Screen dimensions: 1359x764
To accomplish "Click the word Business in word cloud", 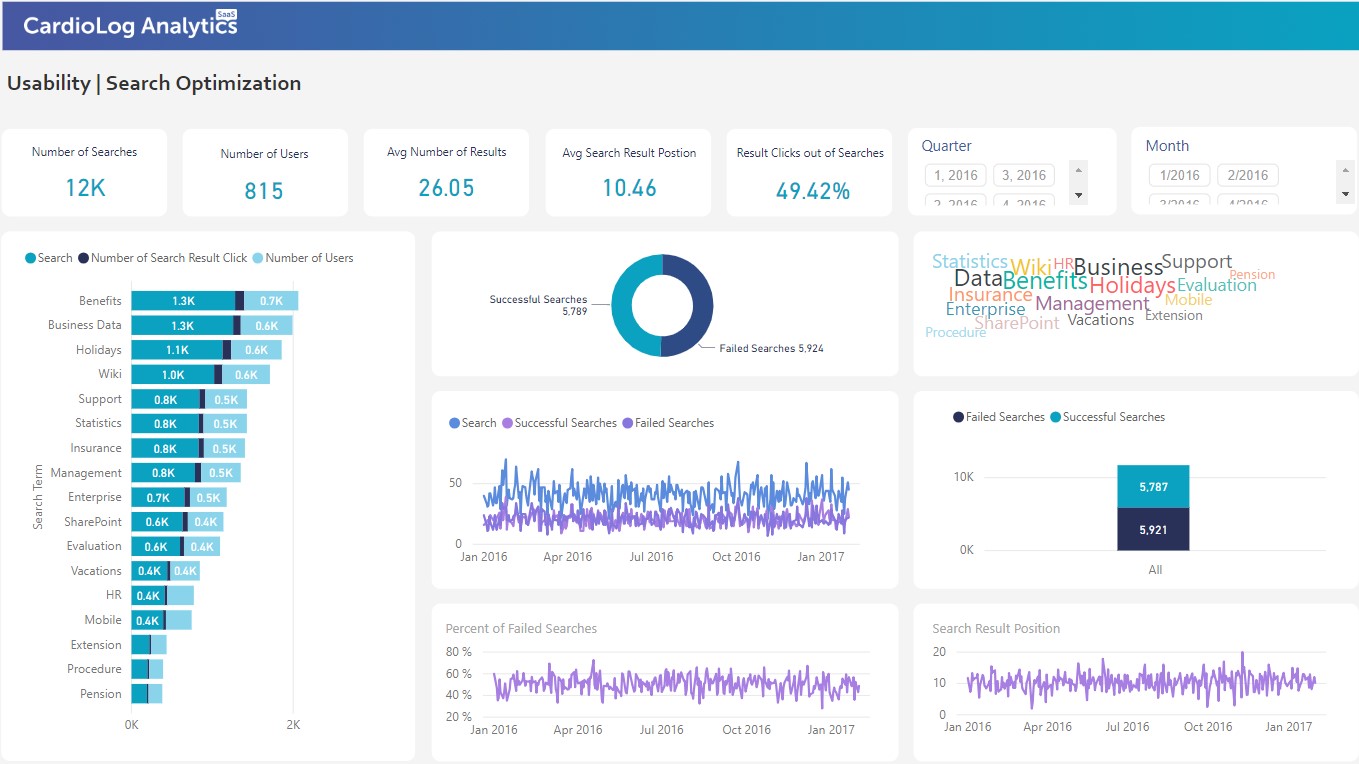I will point(1118,267).
